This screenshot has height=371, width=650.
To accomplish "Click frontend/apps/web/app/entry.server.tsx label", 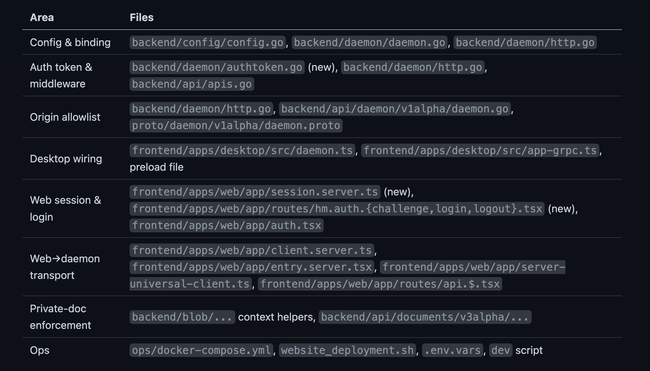I will click(252, 267).
